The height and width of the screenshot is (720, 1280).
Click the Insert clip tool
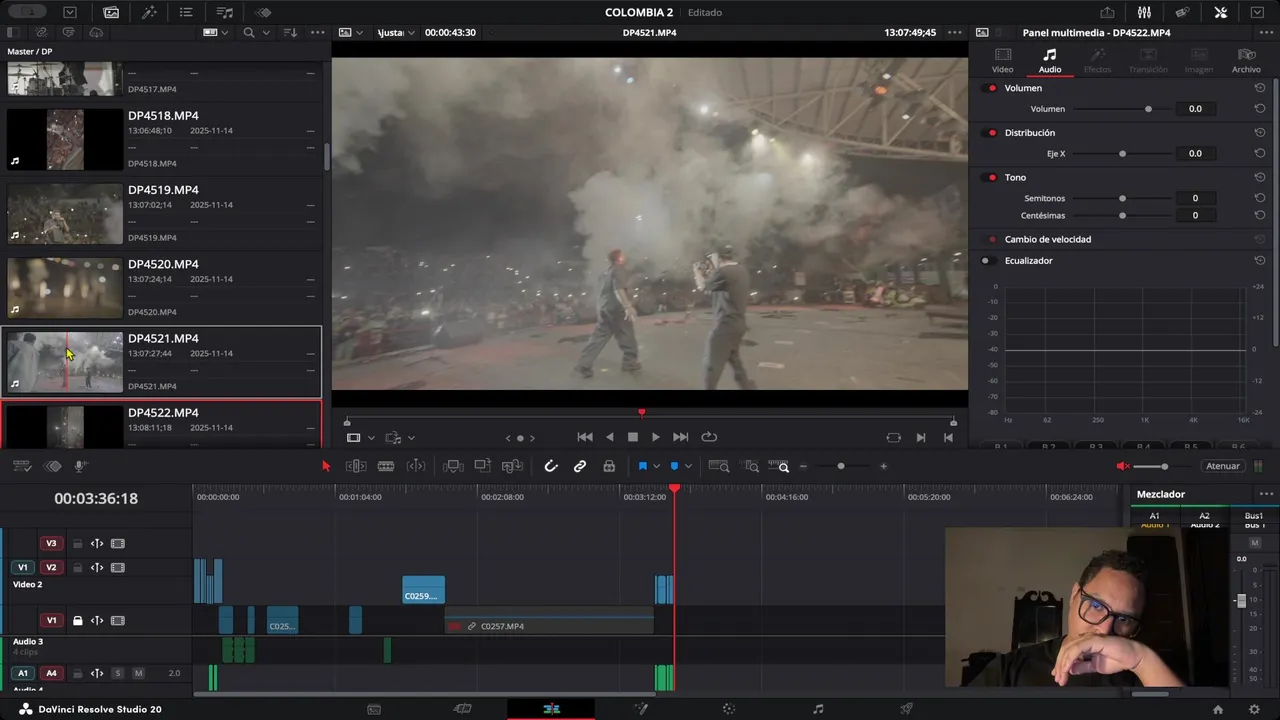(453, 466)
